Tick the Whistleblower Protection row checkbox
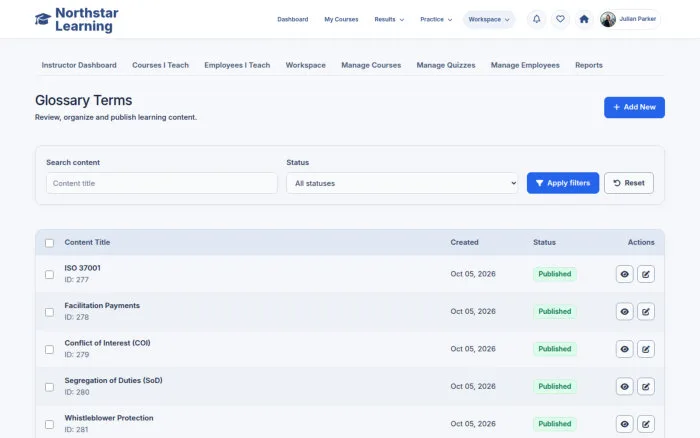 coord(50,425)
